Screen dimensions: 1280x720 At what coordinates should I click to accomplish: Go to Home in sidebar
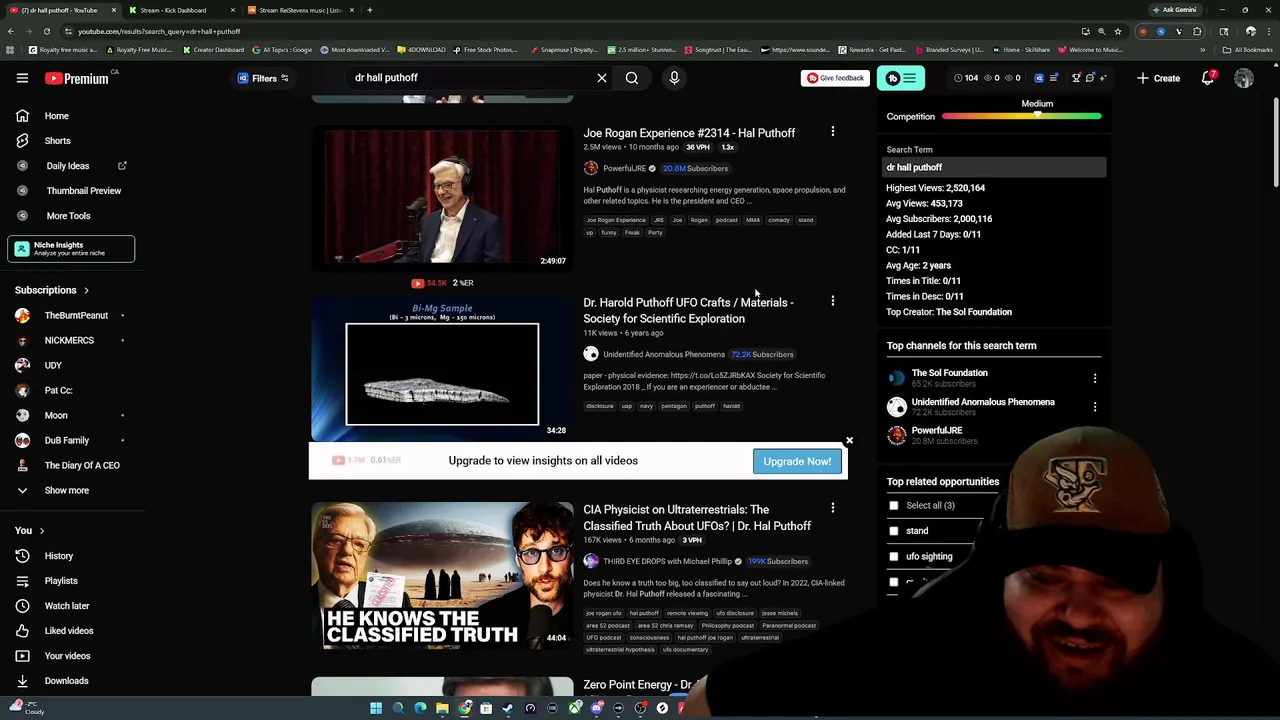pos(56,116)
